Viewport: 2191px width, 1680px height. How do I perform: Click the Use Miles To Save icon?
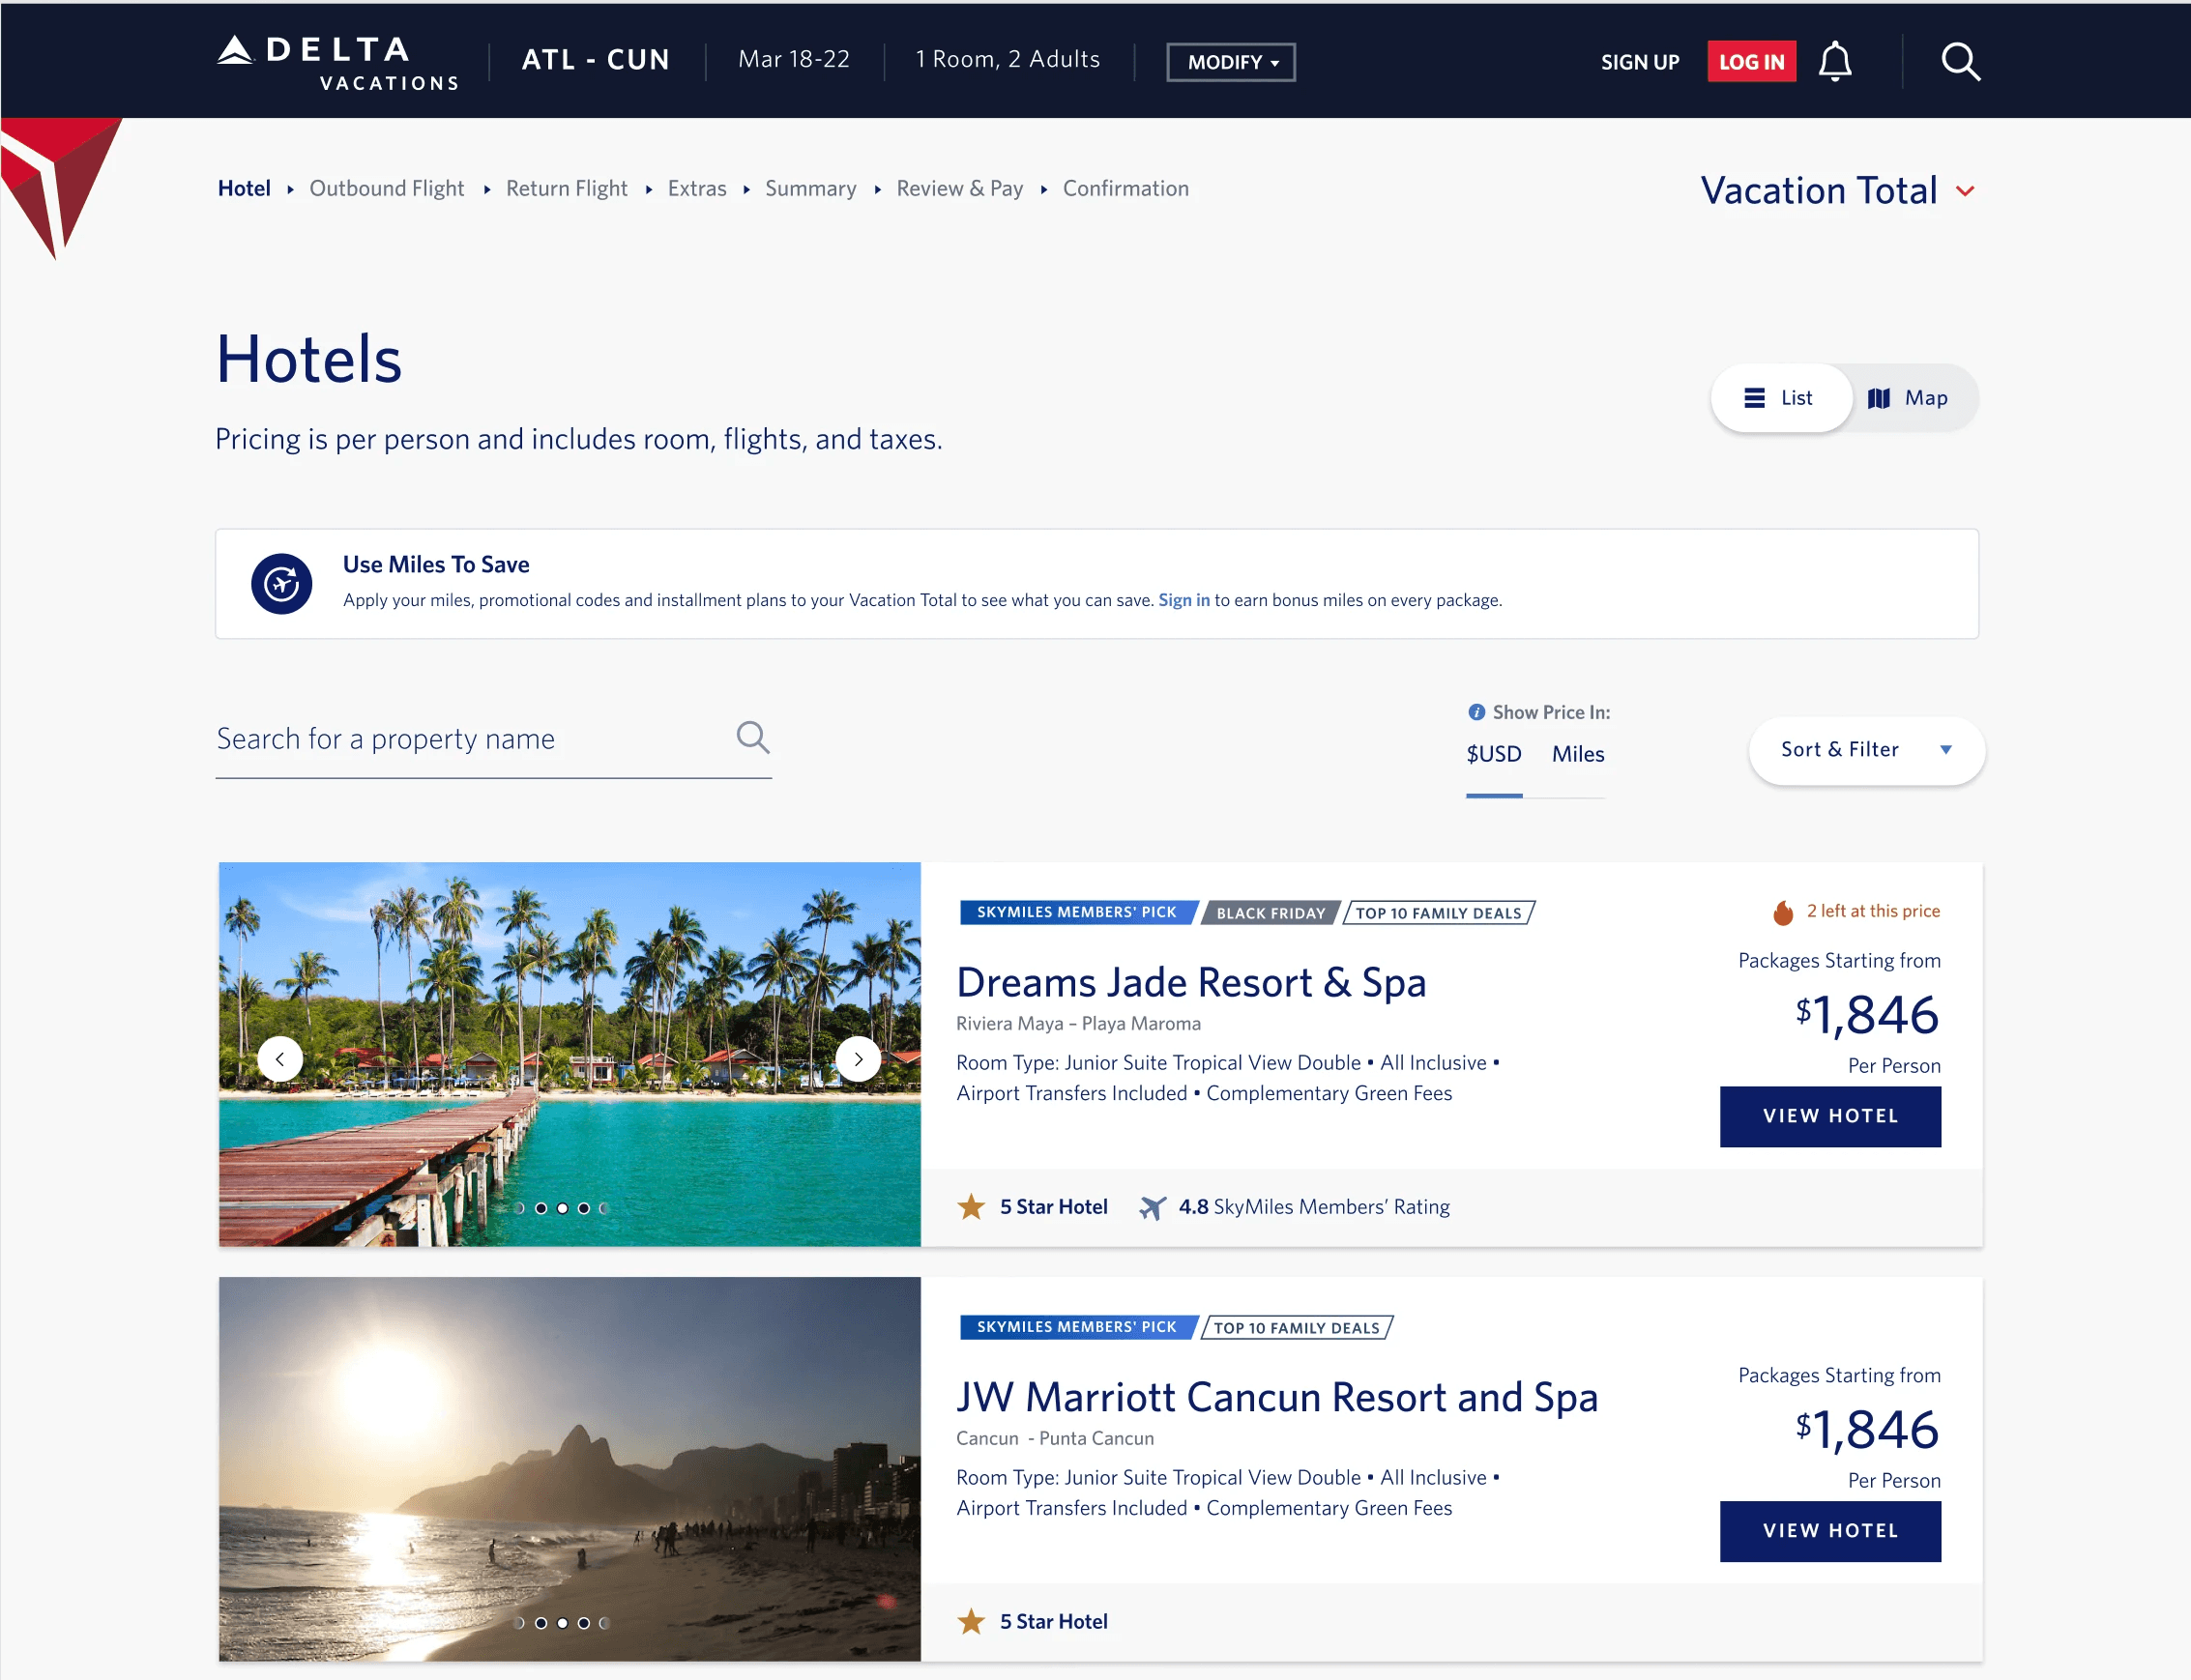tap(282, 583)
